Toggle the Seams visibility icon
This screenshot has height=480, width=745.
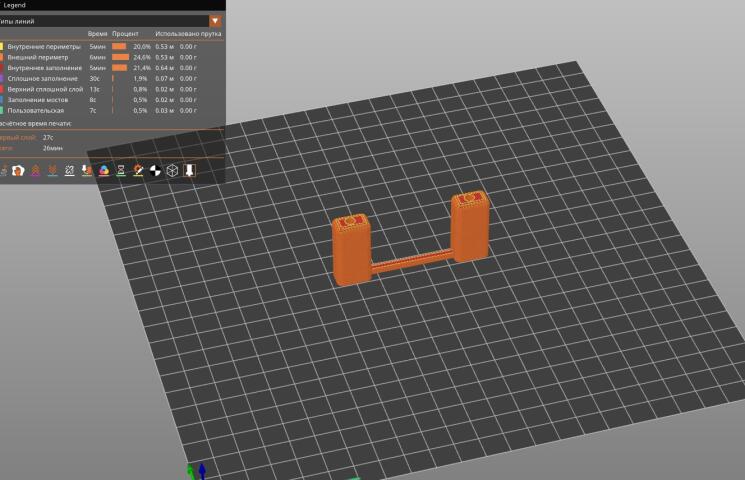click(x=69, y=170)
